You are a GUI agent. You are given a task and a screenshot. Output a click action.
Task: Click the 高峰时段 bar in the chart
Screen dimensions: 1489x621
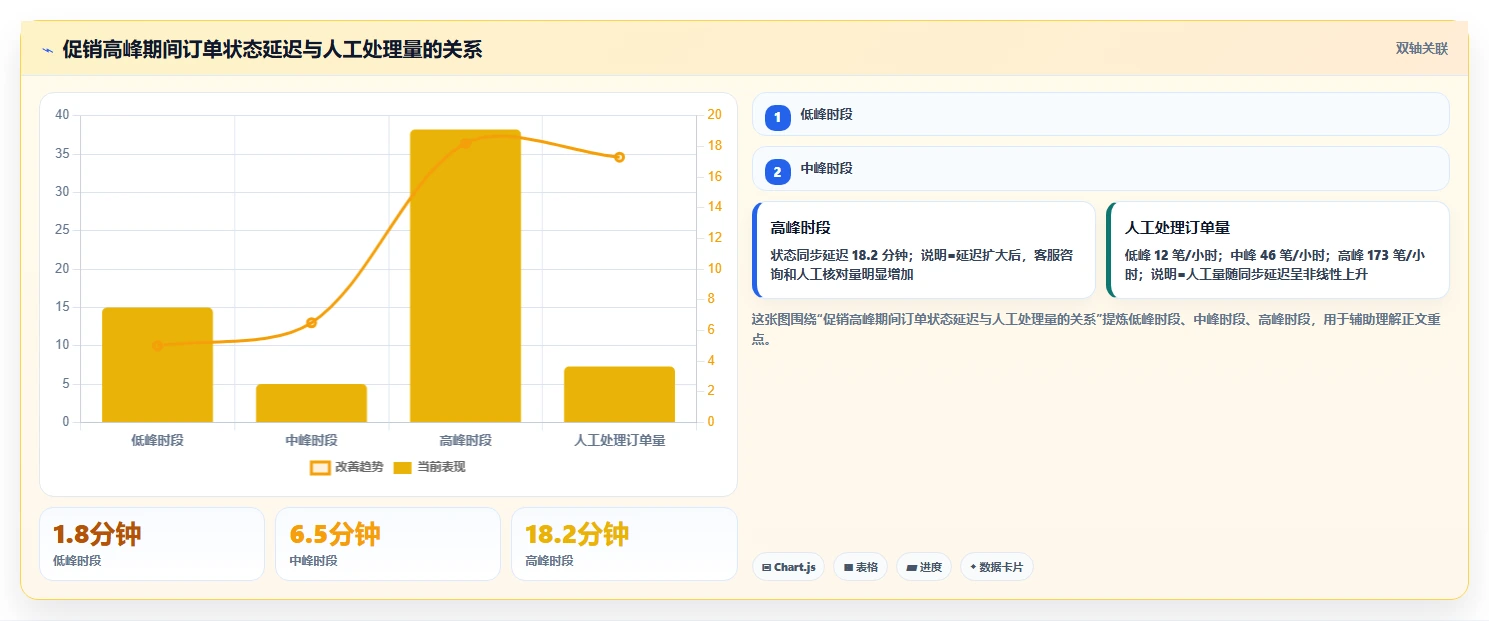point(465,276)
